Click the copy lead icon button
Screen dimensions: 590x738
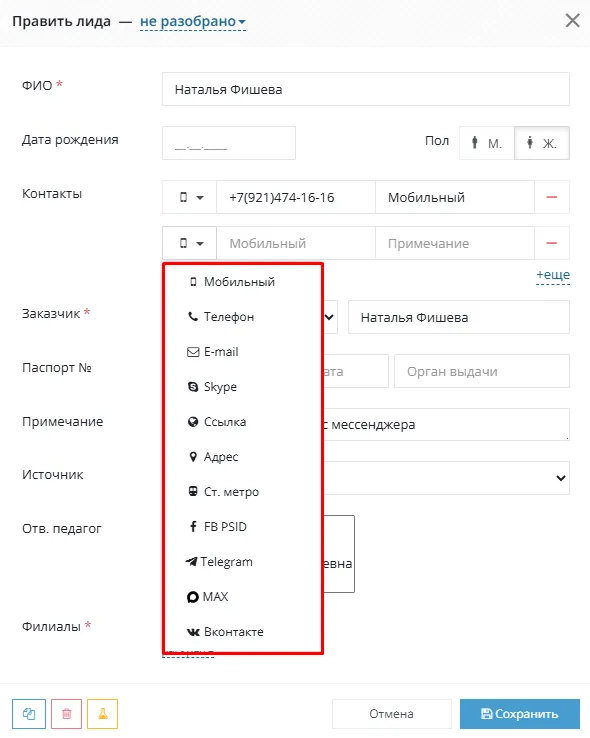[29, 714]
